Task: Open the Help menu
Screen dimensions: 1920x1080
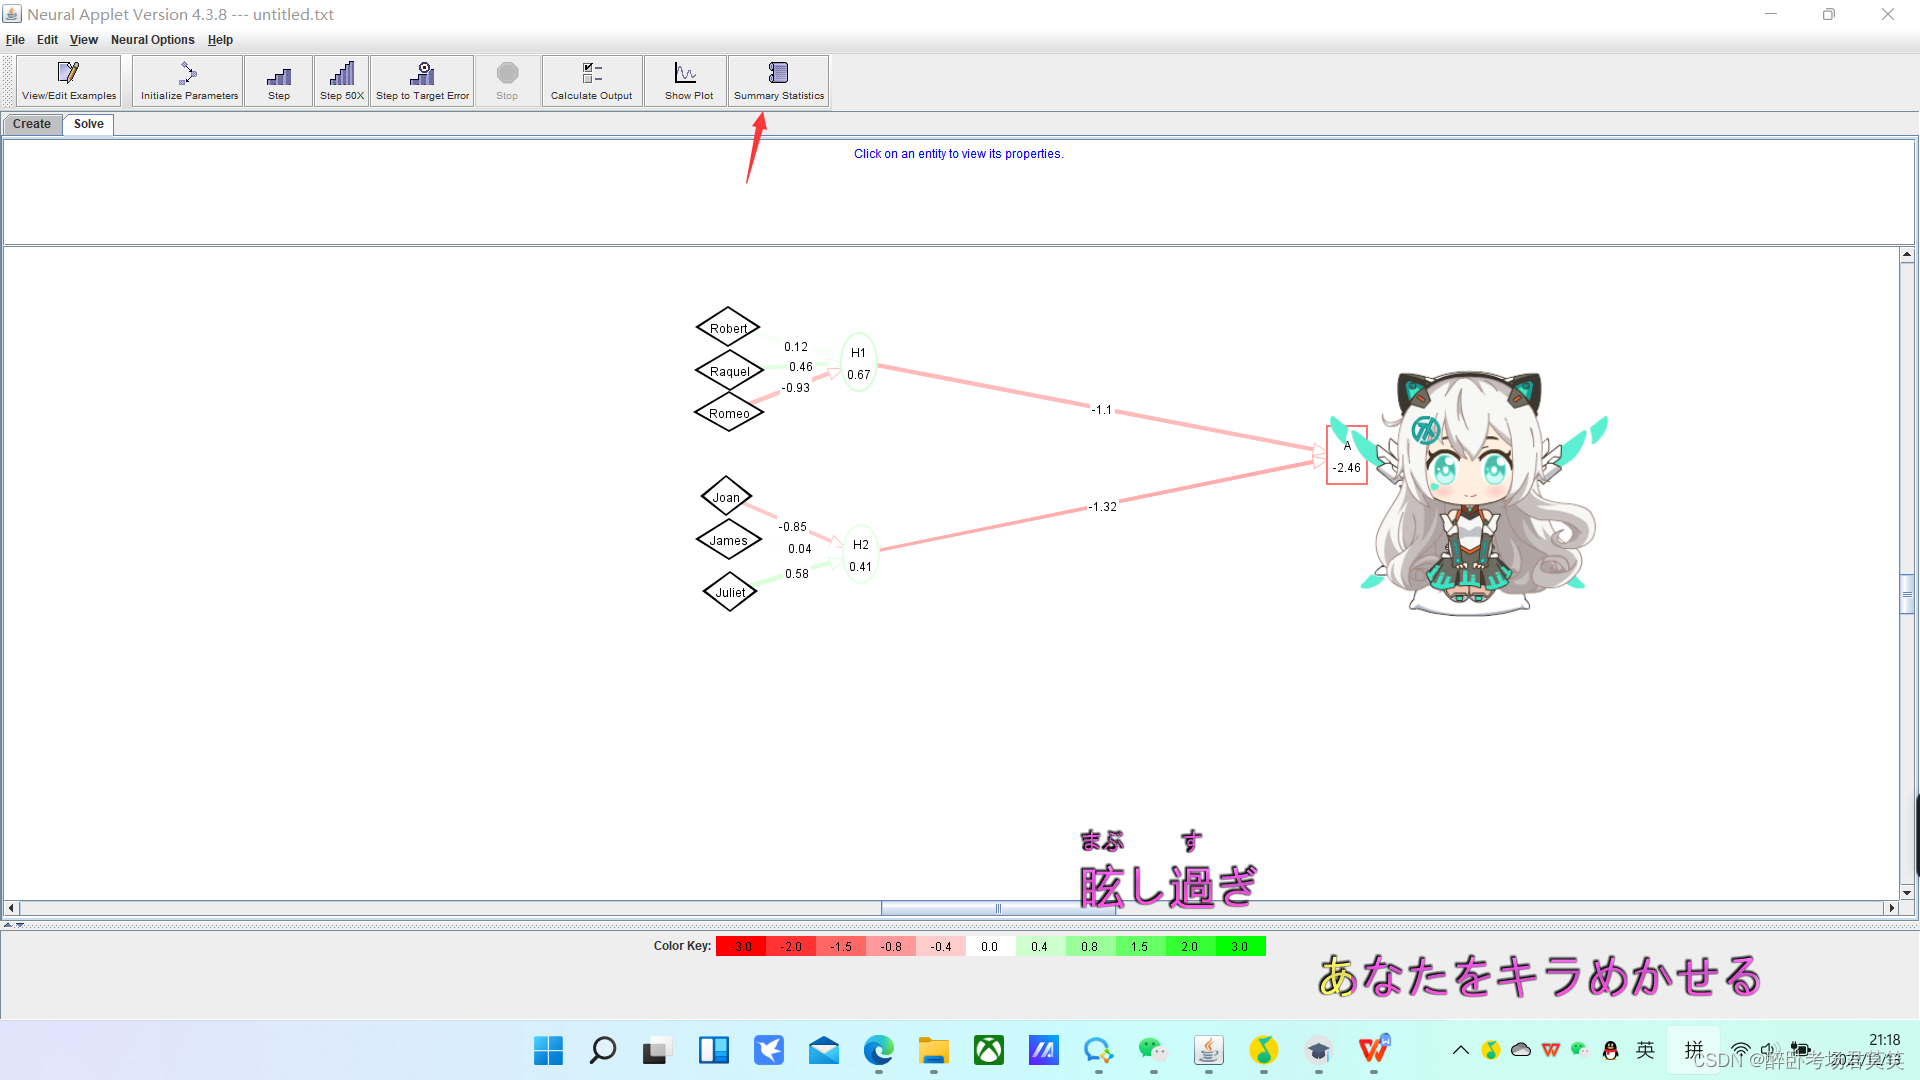Action: [x=220, y=40]
